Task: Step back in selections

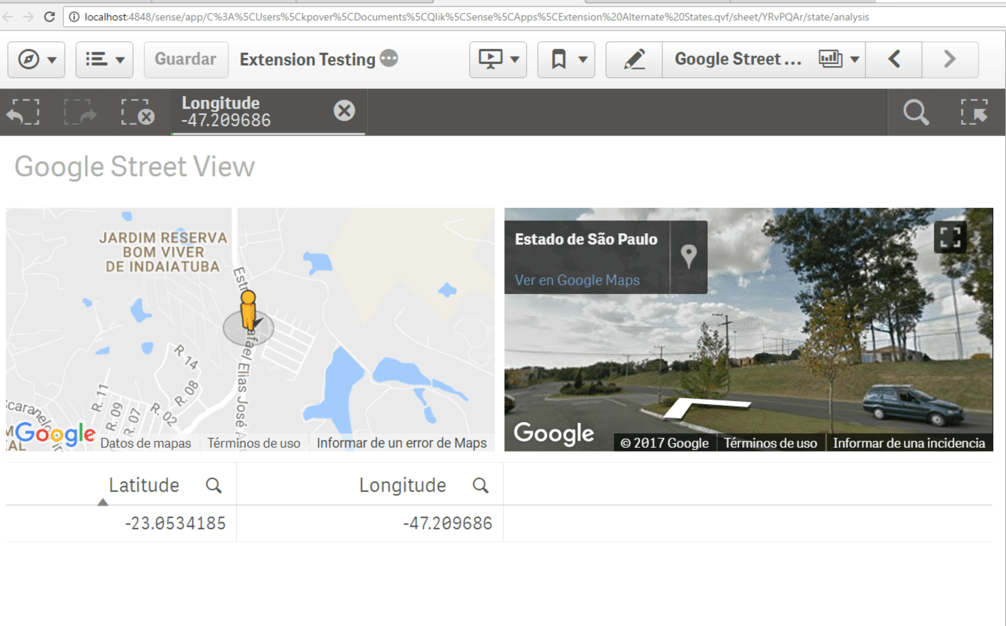Action: point(23,112)
